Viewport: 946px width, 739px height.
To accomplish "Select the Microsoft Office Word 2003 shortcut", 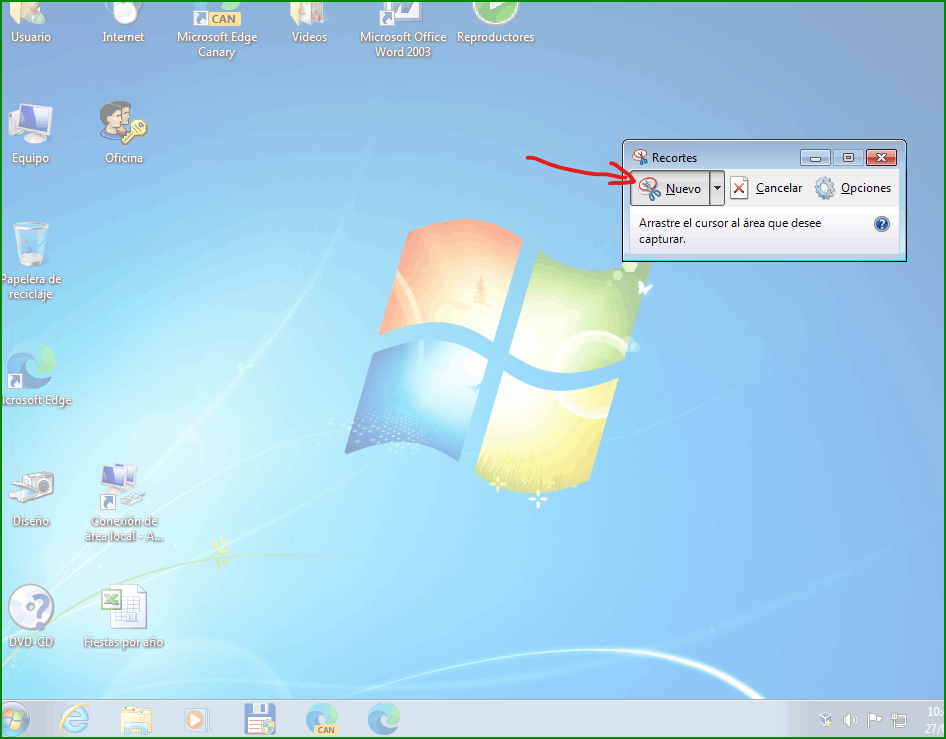I will 402,30.
